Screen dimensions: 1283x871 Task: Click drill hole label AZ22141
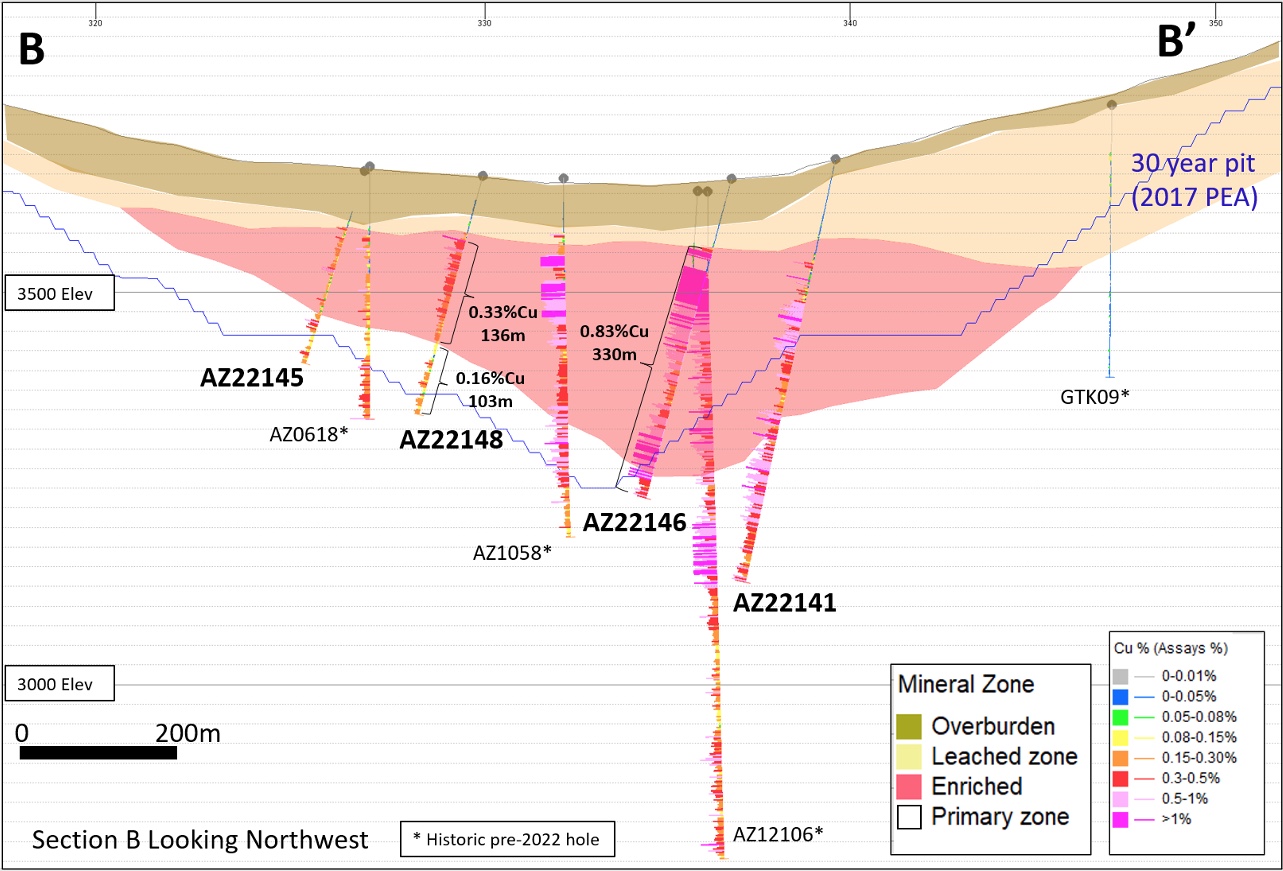click(785, 604)
